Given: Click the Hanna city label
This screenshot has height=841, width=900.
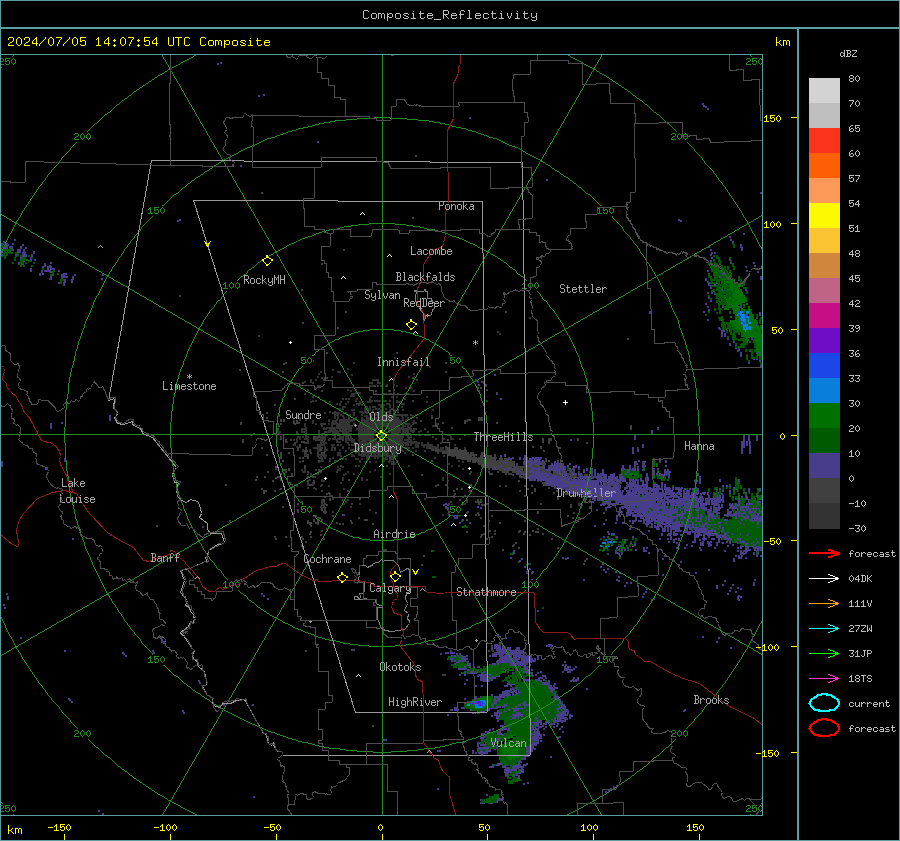Looking at the screenshot, I should click(699, 446).
